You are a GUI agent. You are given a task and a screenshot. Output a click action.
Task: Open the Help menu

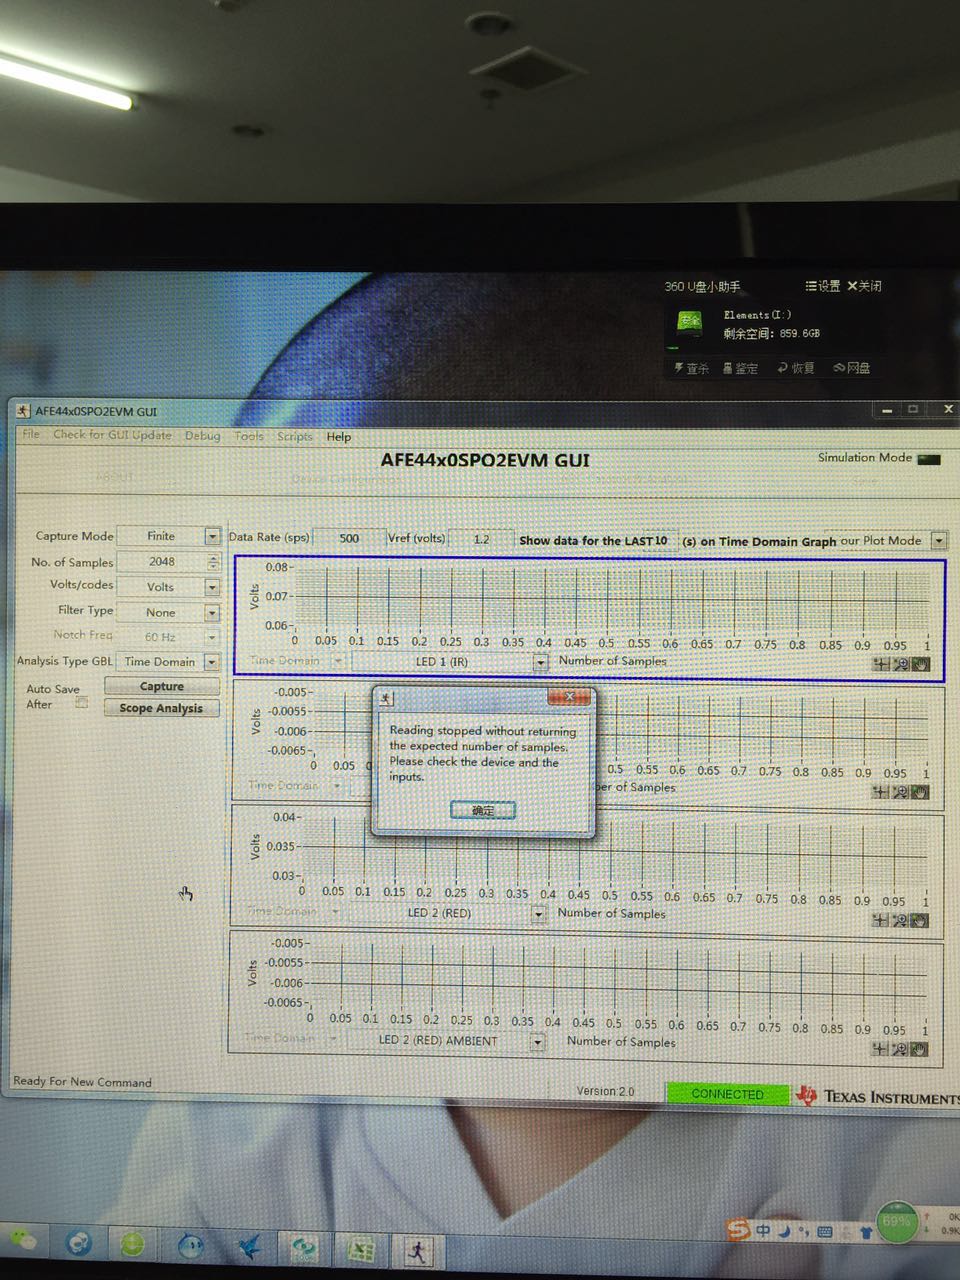click(x=339, y=437)
